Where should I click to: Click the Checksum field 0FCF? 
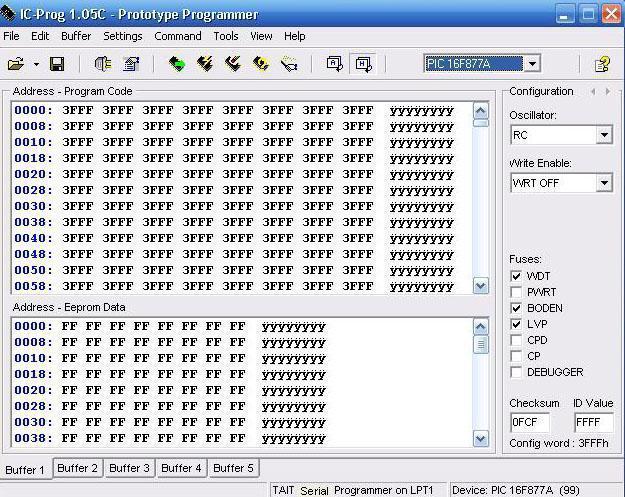pos(530,422)
